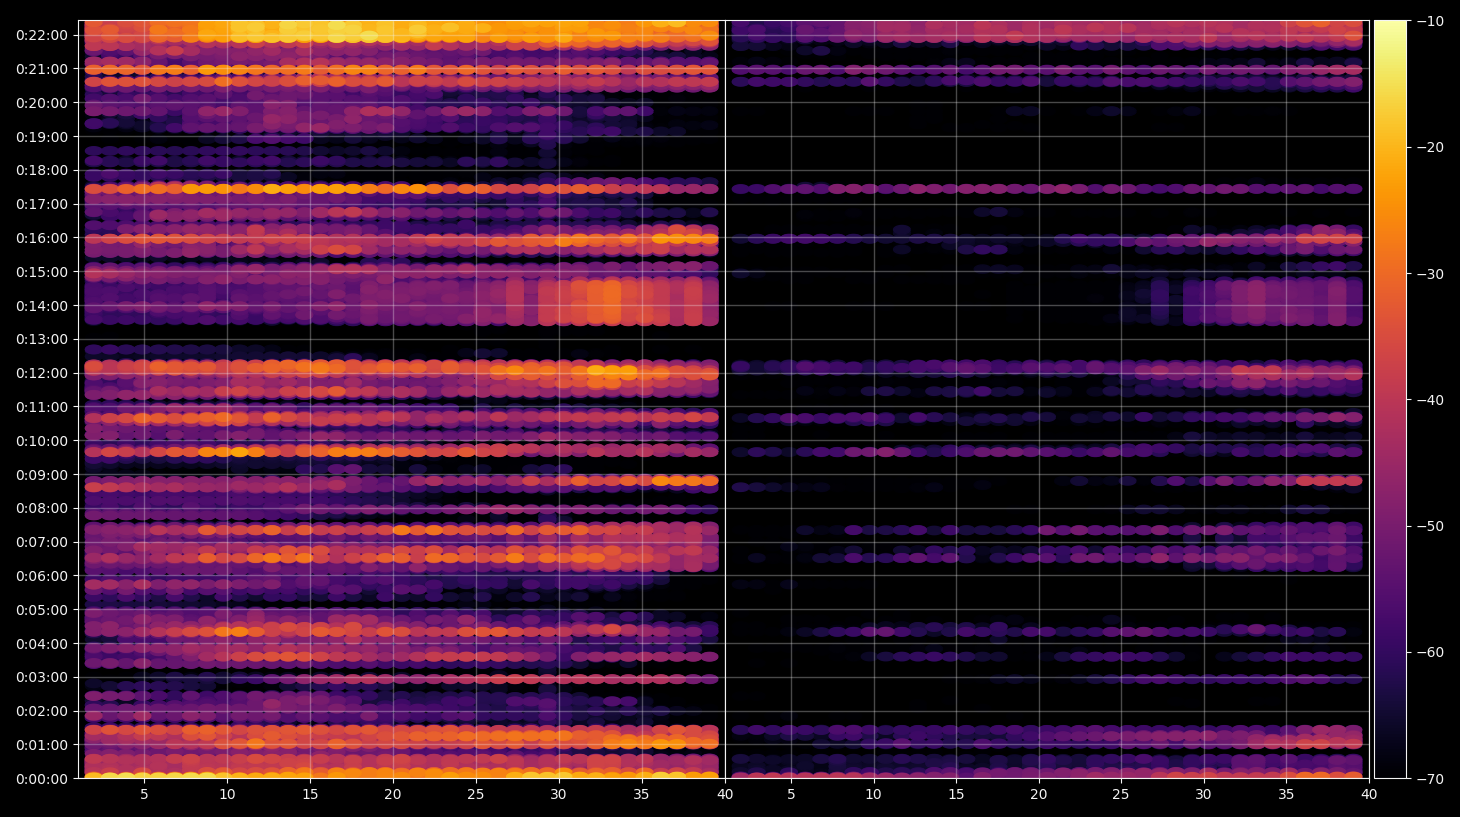
Task: Select the −50 colorbar tick label
Action: click(1431, 526)
